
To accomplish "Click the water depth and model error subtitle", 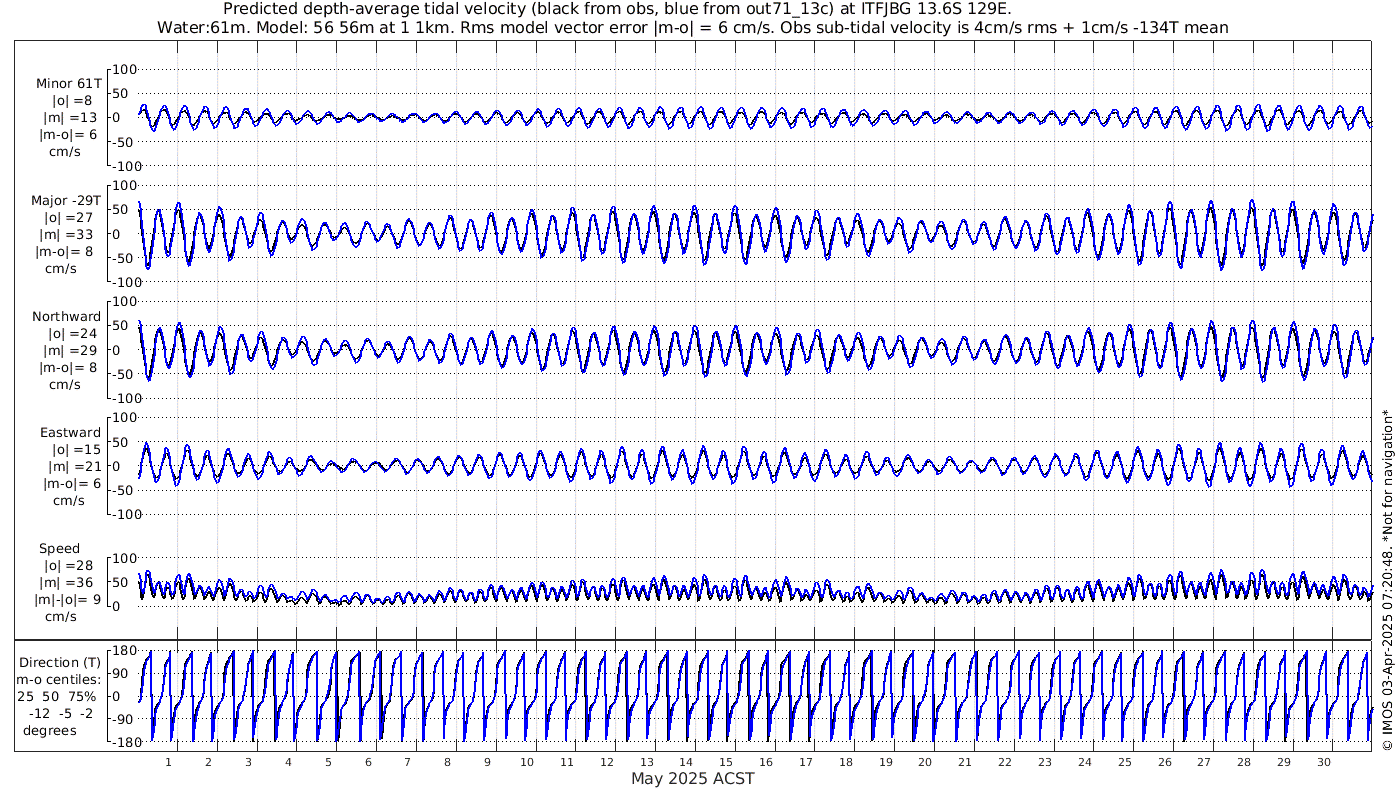I will click(692, 27).
